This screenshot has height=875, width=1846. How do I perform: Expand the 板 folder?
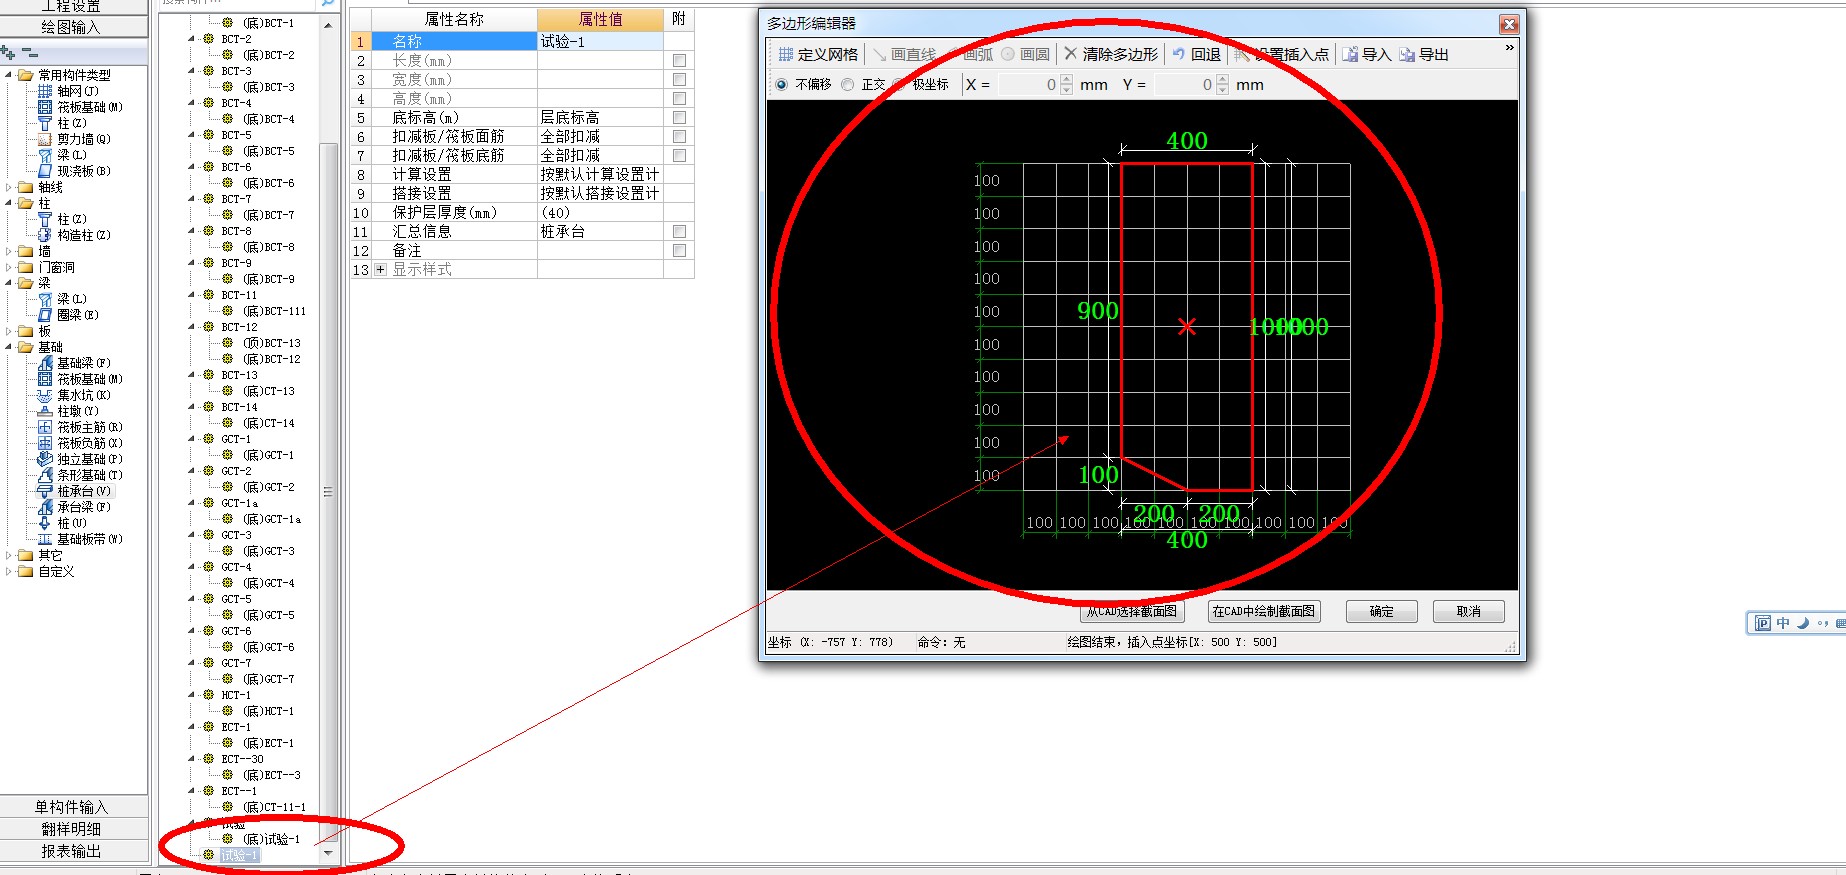[9, 331]
